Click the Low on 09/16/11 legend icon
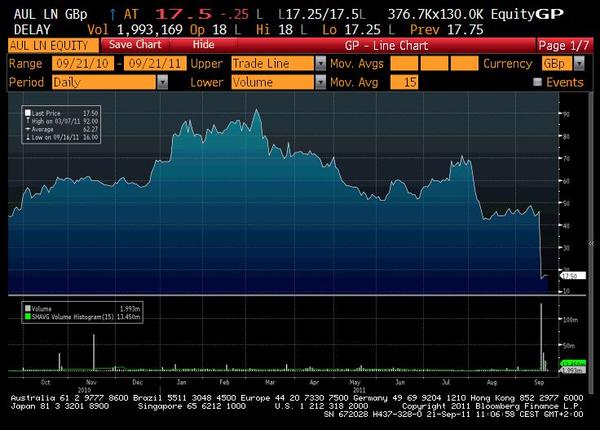Viewport: 600px width, 430px height. click(28, 136)
